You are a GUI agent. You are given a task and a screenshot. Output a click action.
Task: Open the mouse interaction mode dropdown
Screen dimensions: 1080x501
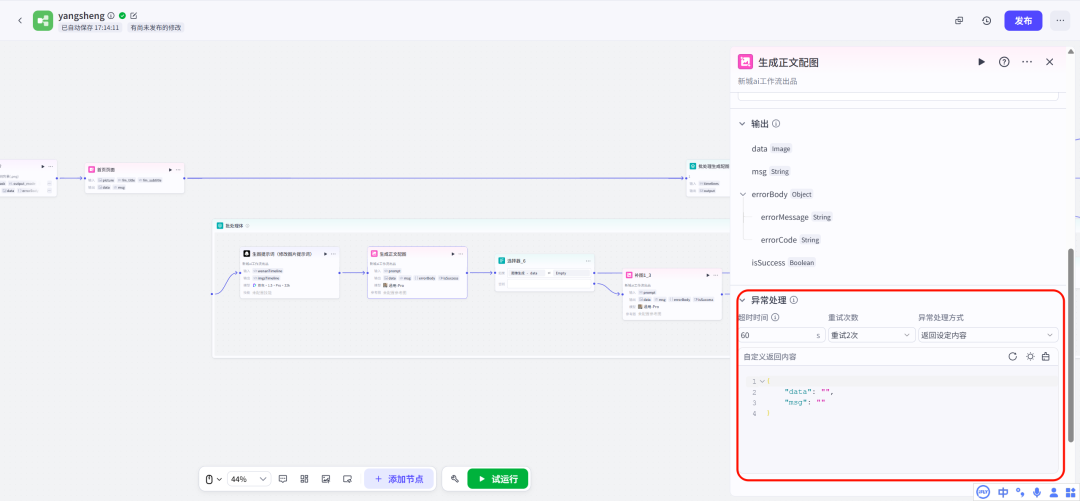pyautogui.click(x=214, y=479)
